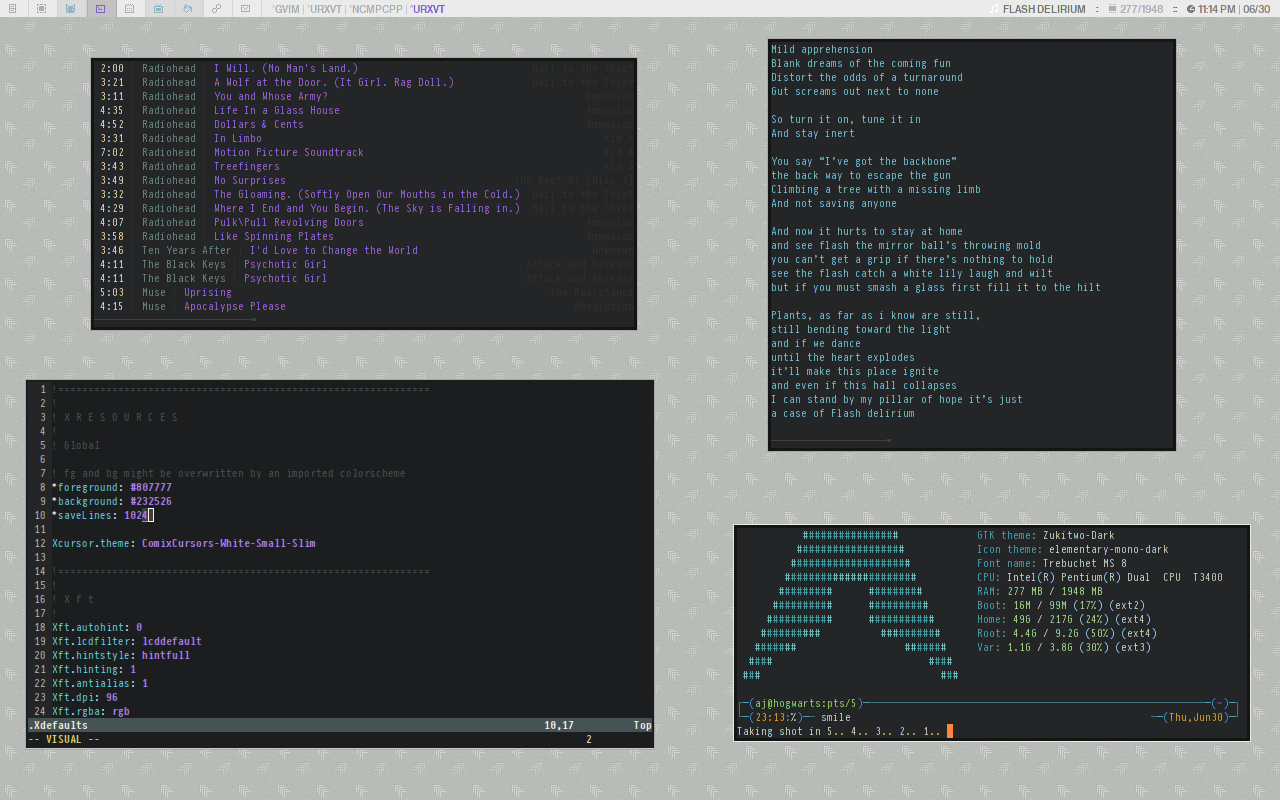Select the track No Surprises
The height and width of the screenshot is (800, 1280).
[250, 180]
